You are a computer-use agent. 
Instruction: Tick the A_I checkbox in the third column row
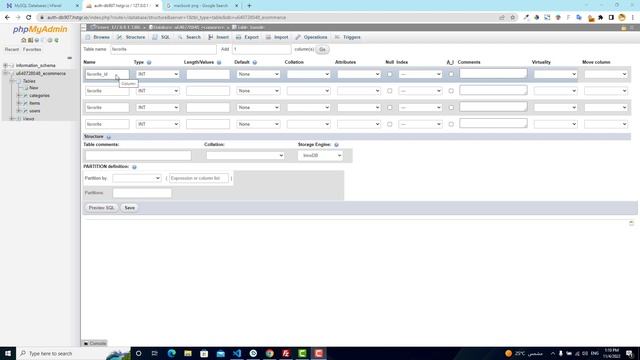[451, 107]
